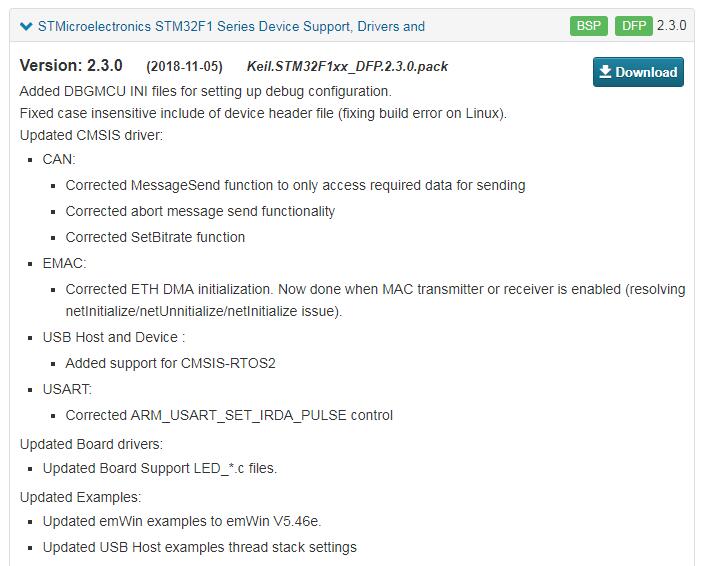The image size is (701, 566).
Task: Click the green DFP badge
Action: 633,26
